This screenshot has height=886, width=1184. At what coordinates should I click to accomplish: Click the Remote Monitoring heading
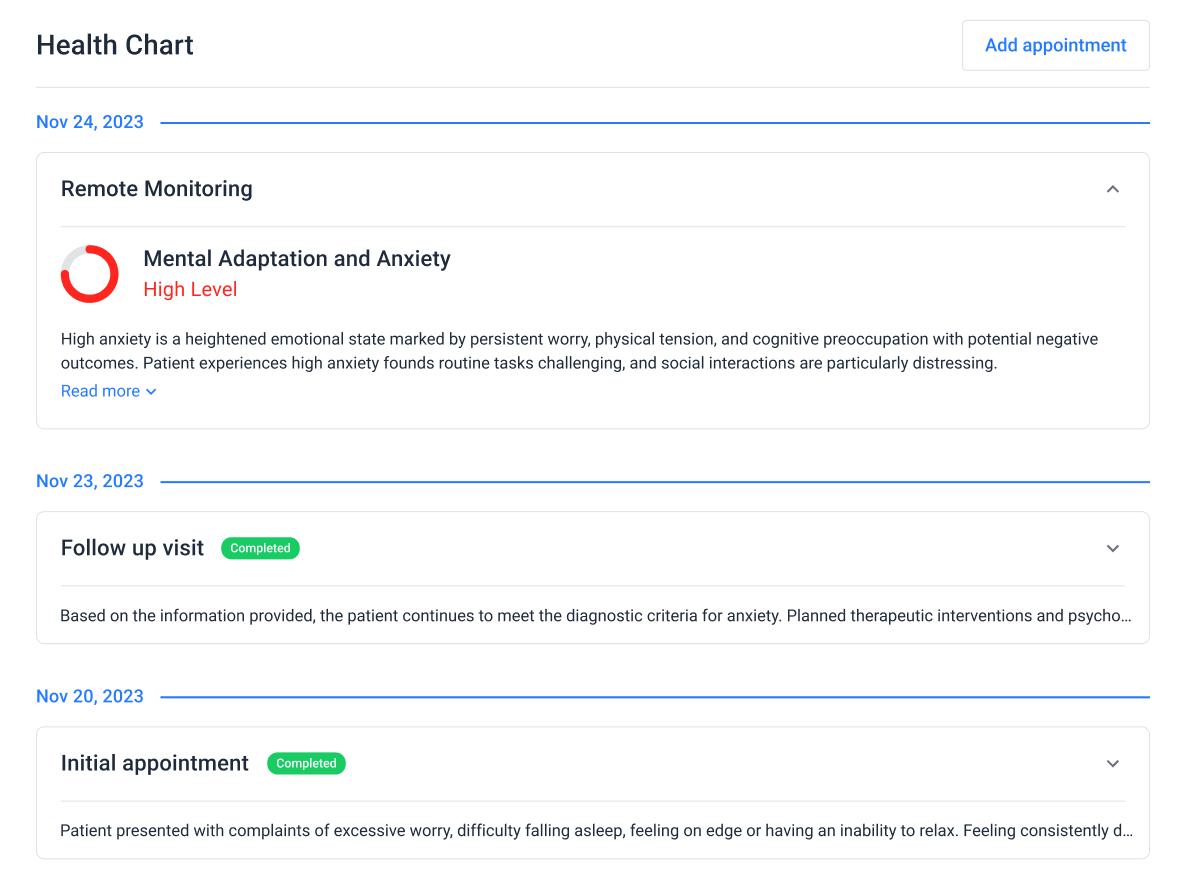pos(157,189)
